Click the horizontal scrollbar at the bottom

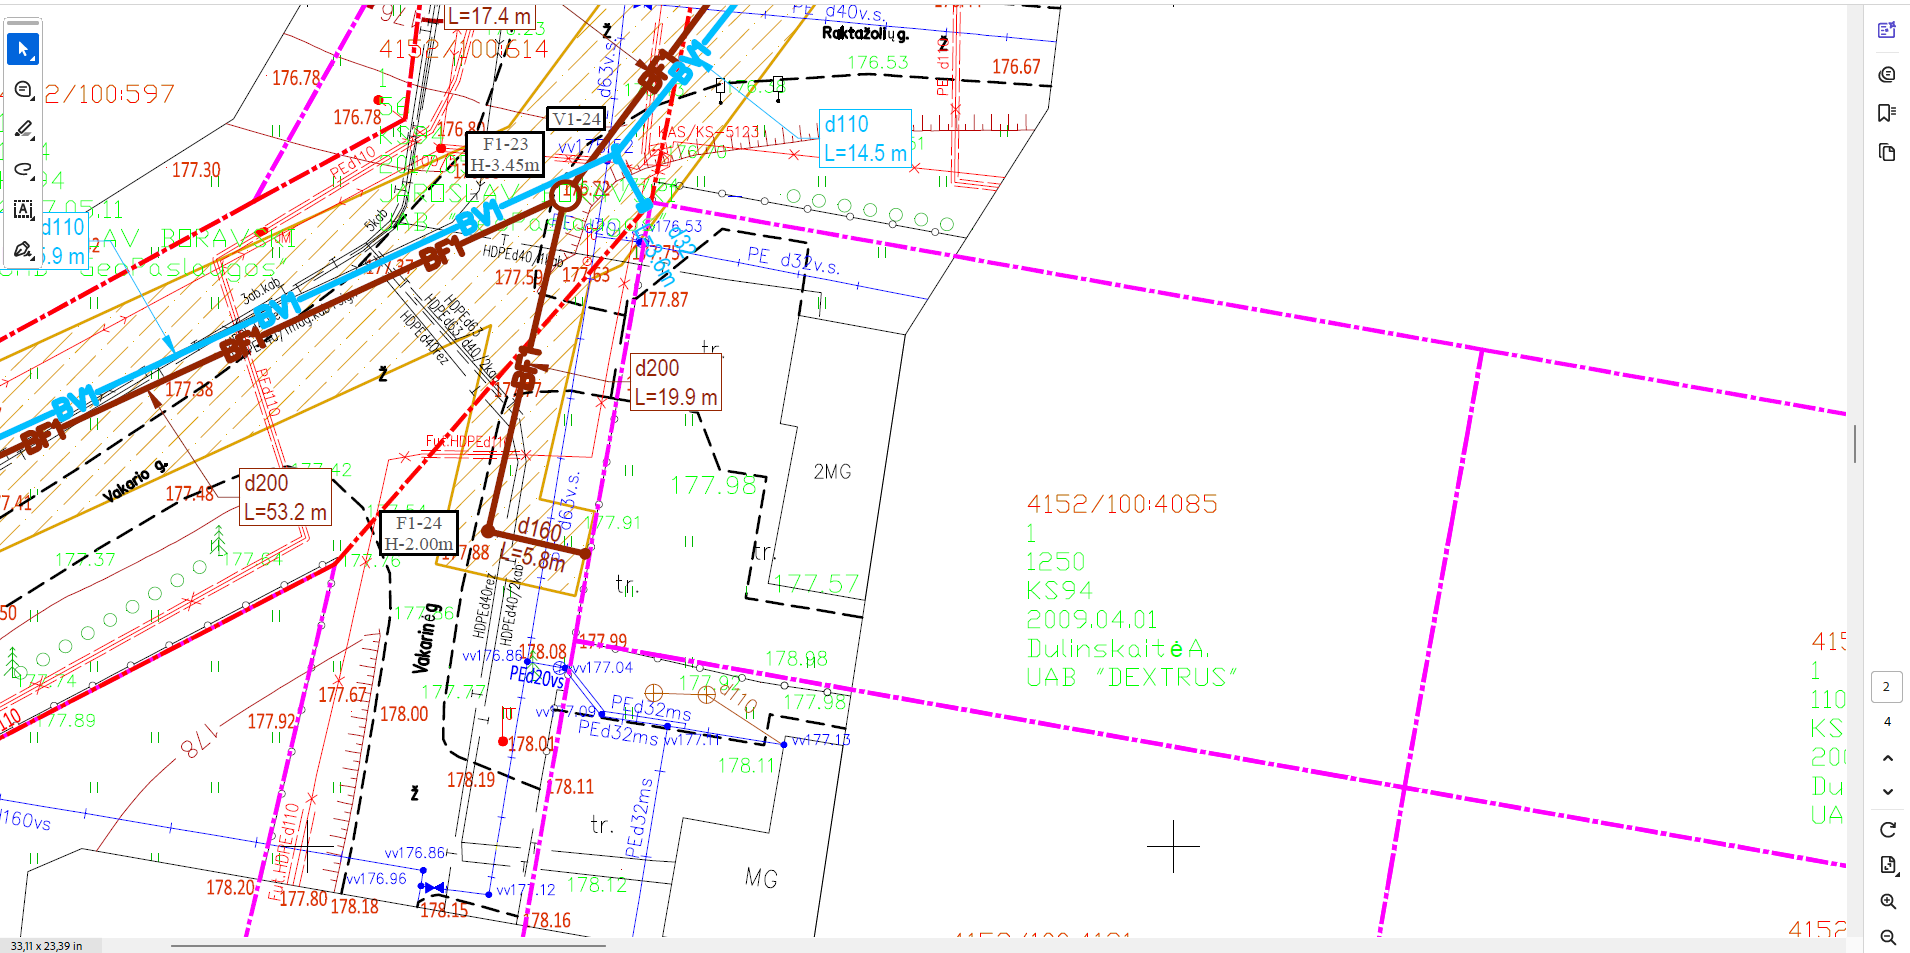click(388, 945)
